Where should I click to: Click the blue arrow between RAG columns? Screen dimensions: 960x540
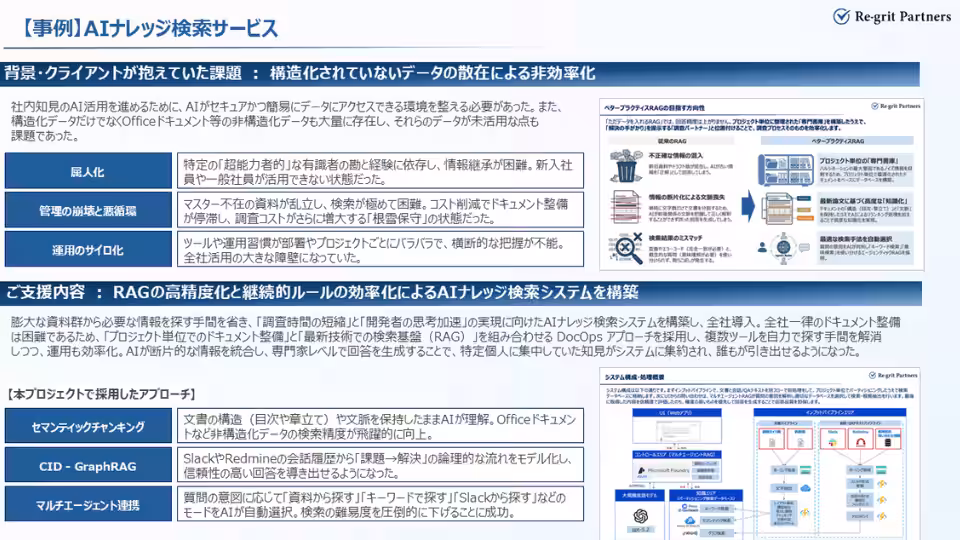tap(748, 206)
